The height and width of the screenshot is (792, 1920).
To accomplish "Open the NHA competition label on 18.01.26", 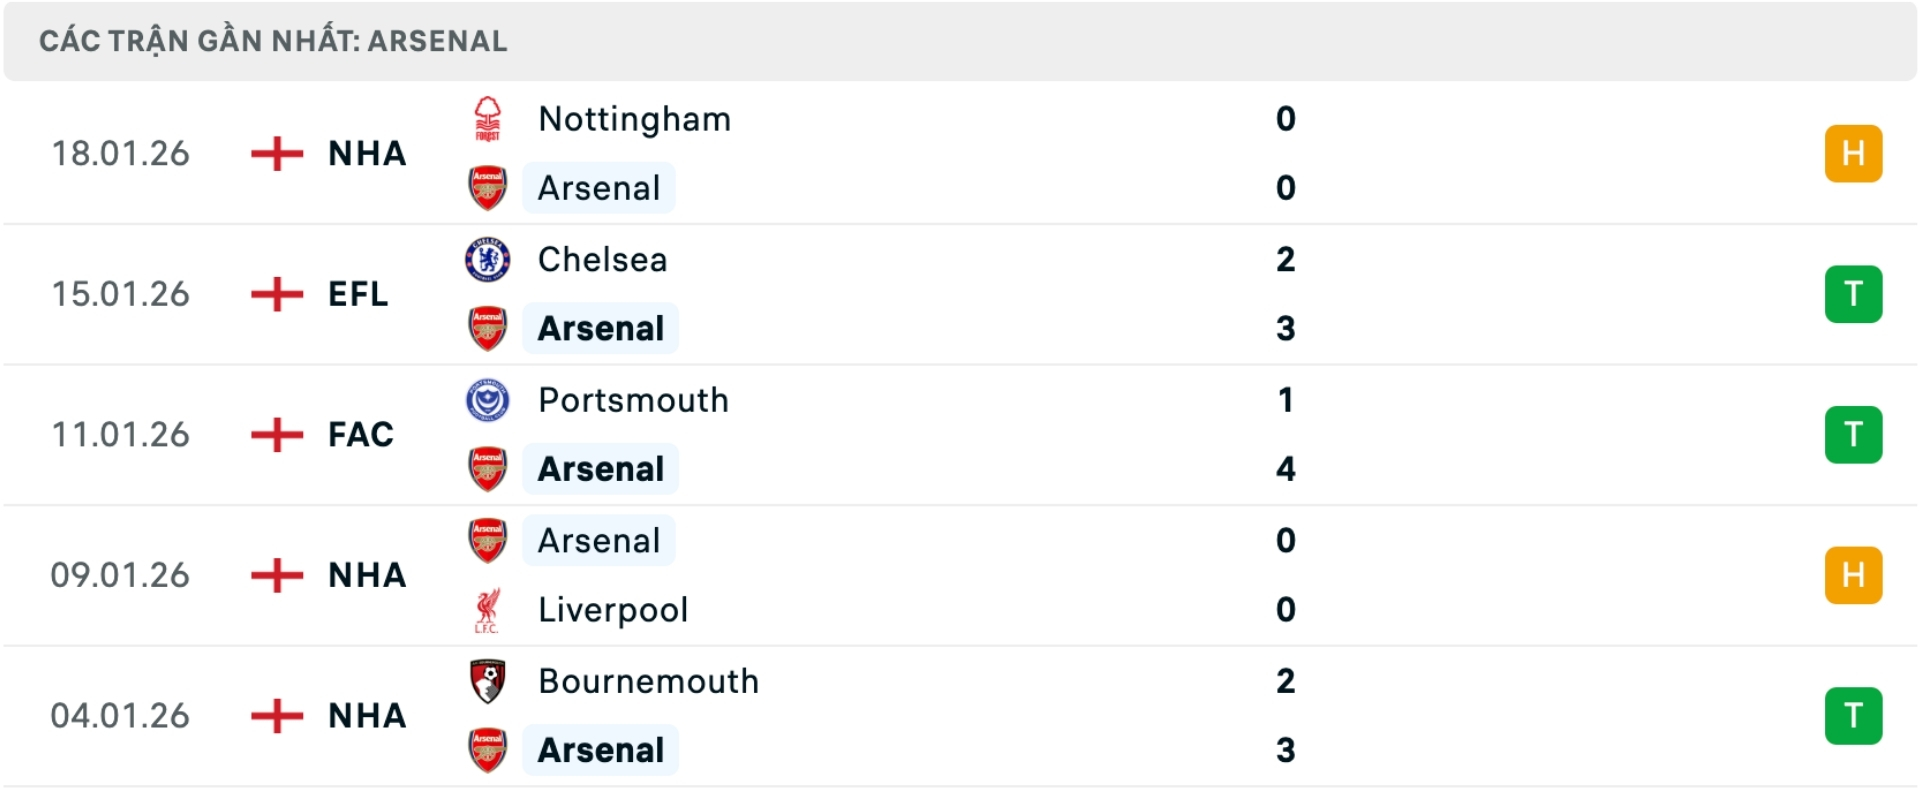I will coord(364,152).
